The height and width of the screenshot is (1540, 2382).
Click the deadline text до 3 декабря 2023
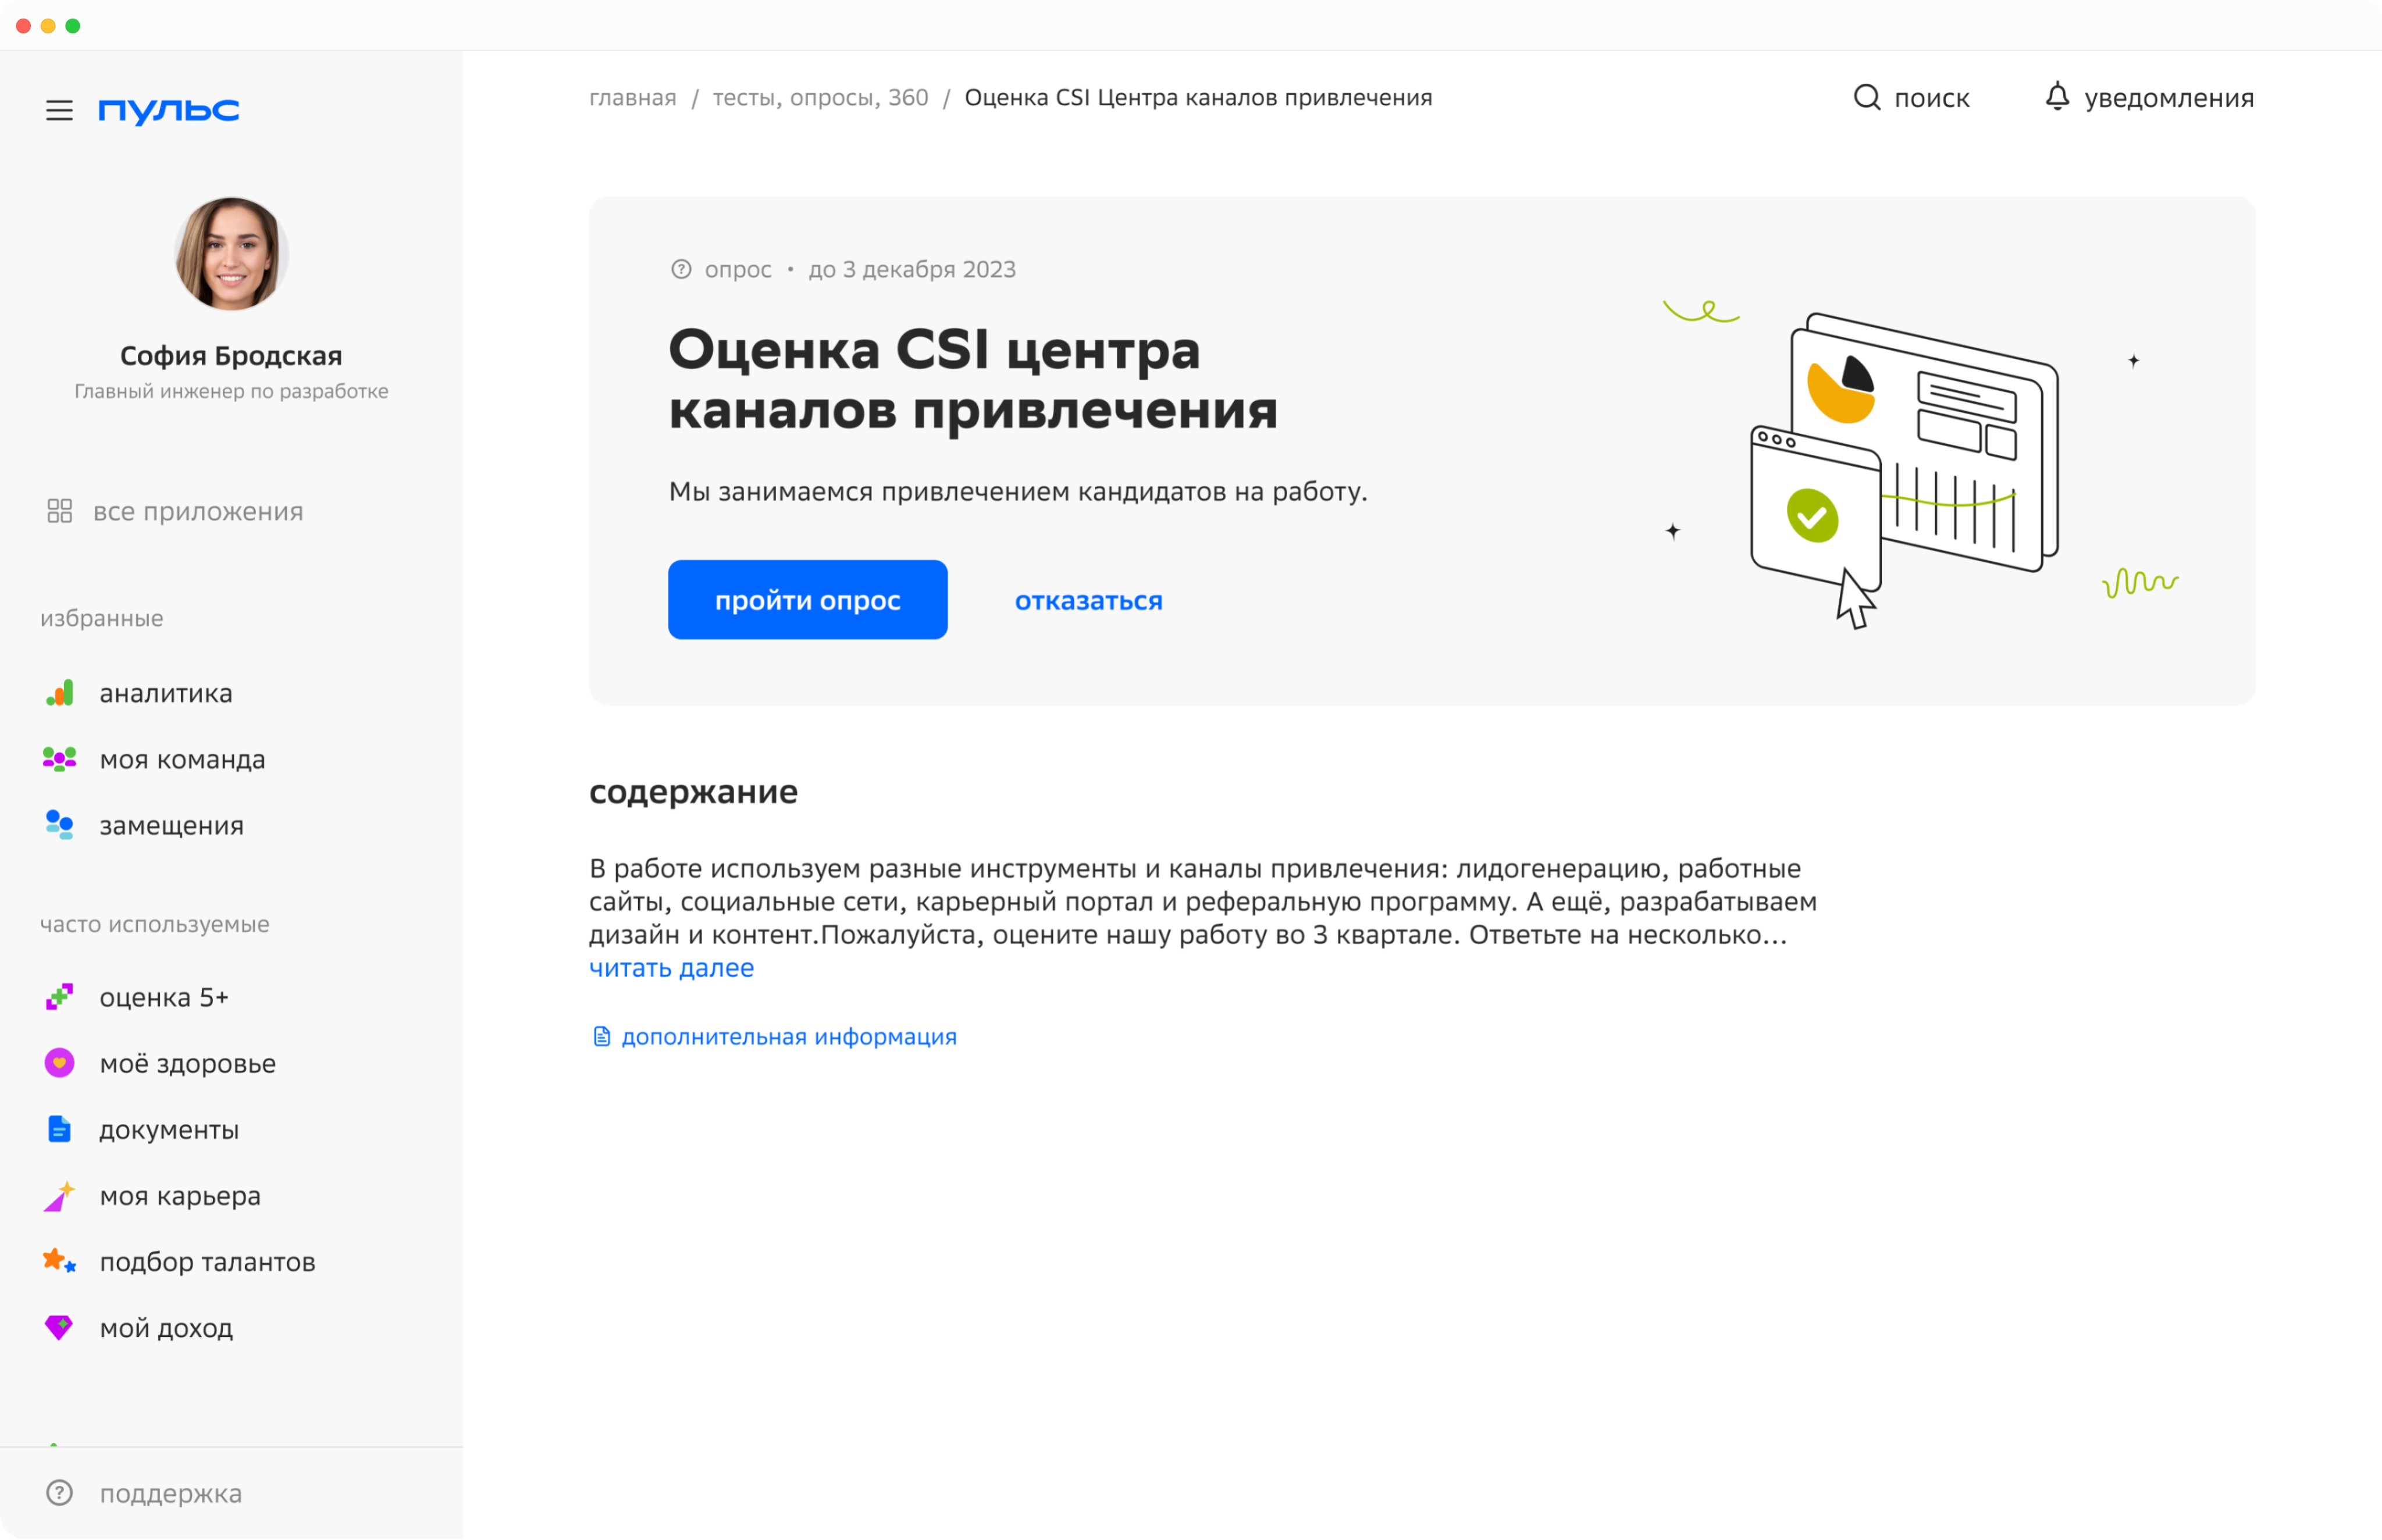pos(911,269)
